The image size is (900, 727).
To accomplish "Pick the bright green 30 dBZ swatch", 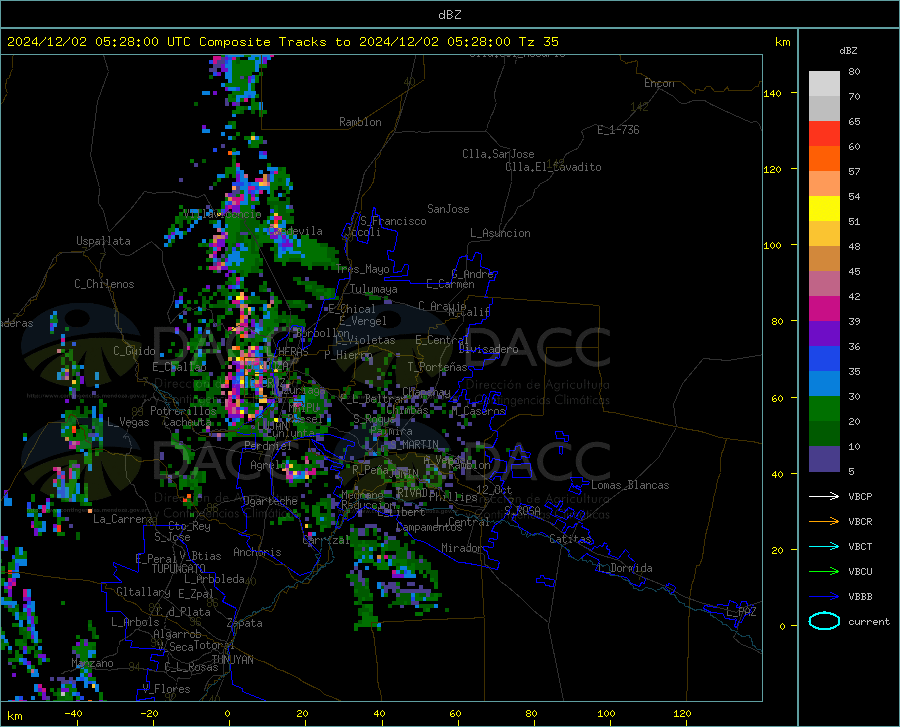I will click(824, 409).
